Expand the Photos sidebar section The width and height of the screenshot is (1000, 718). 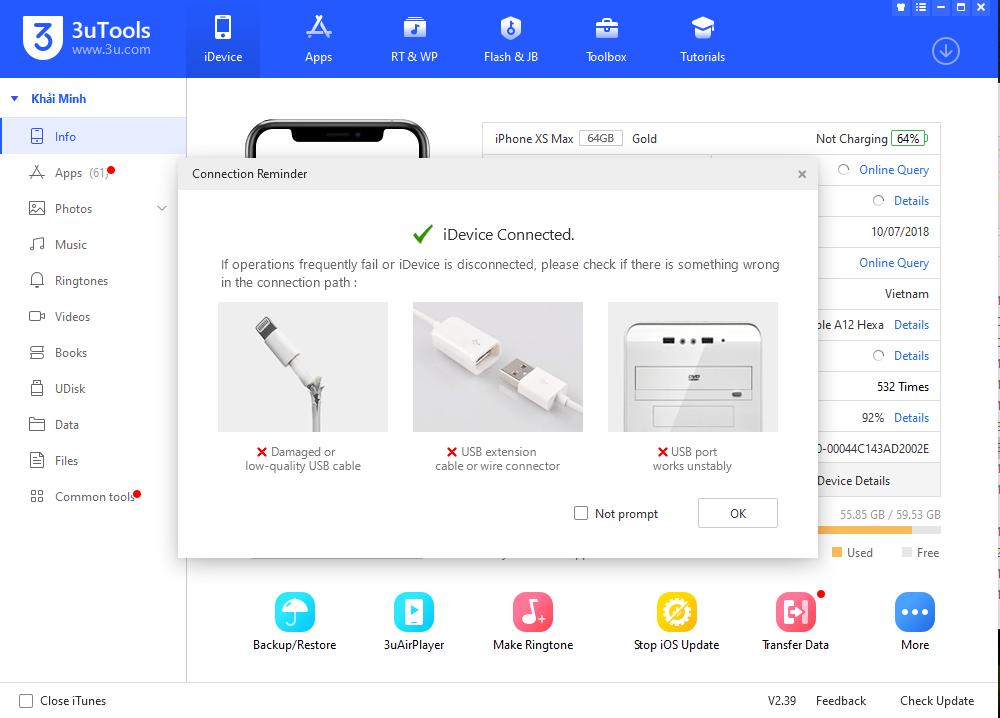[x=160, y=208]
